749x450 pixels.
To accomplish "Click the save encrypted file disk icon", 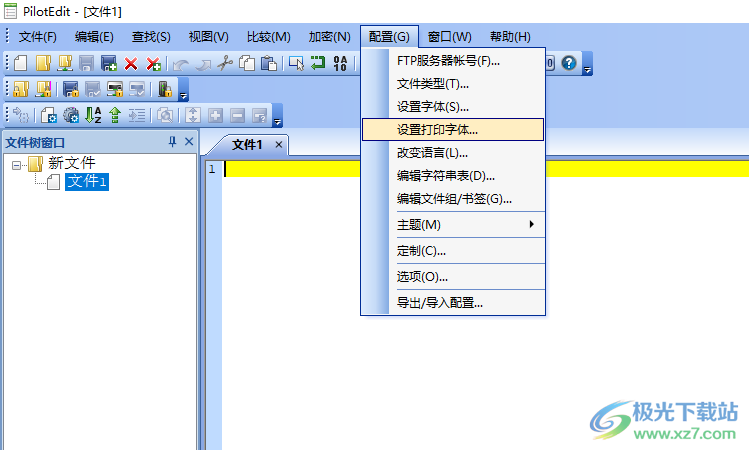I will tap(71, 89).
